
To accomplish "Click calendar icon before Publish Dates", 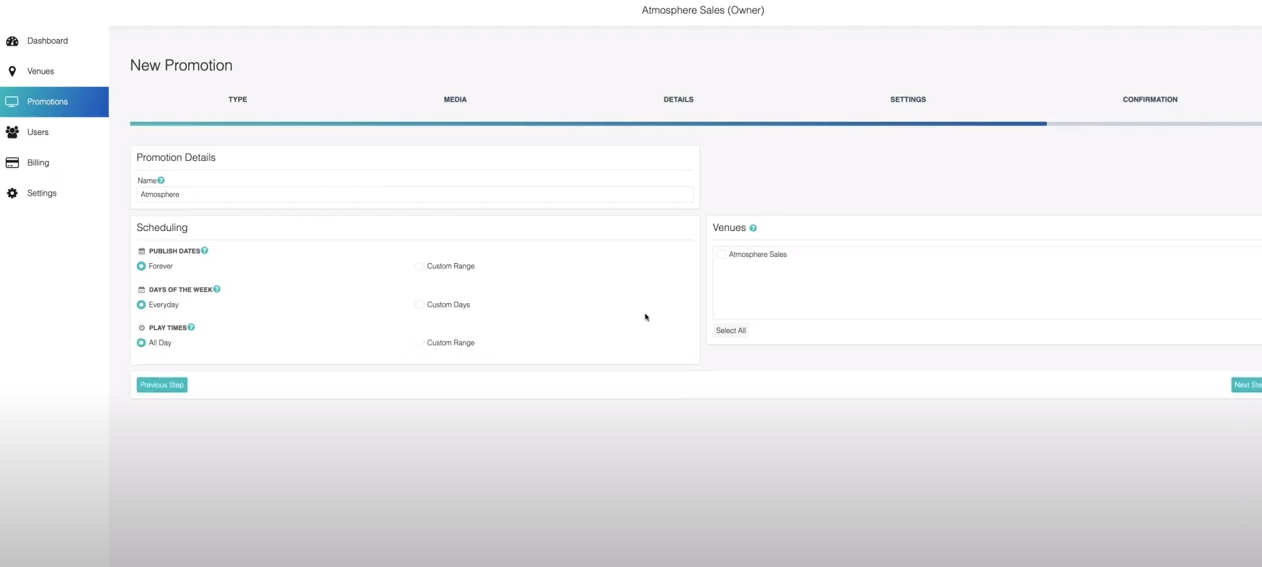I will click(x=141, y=251).
